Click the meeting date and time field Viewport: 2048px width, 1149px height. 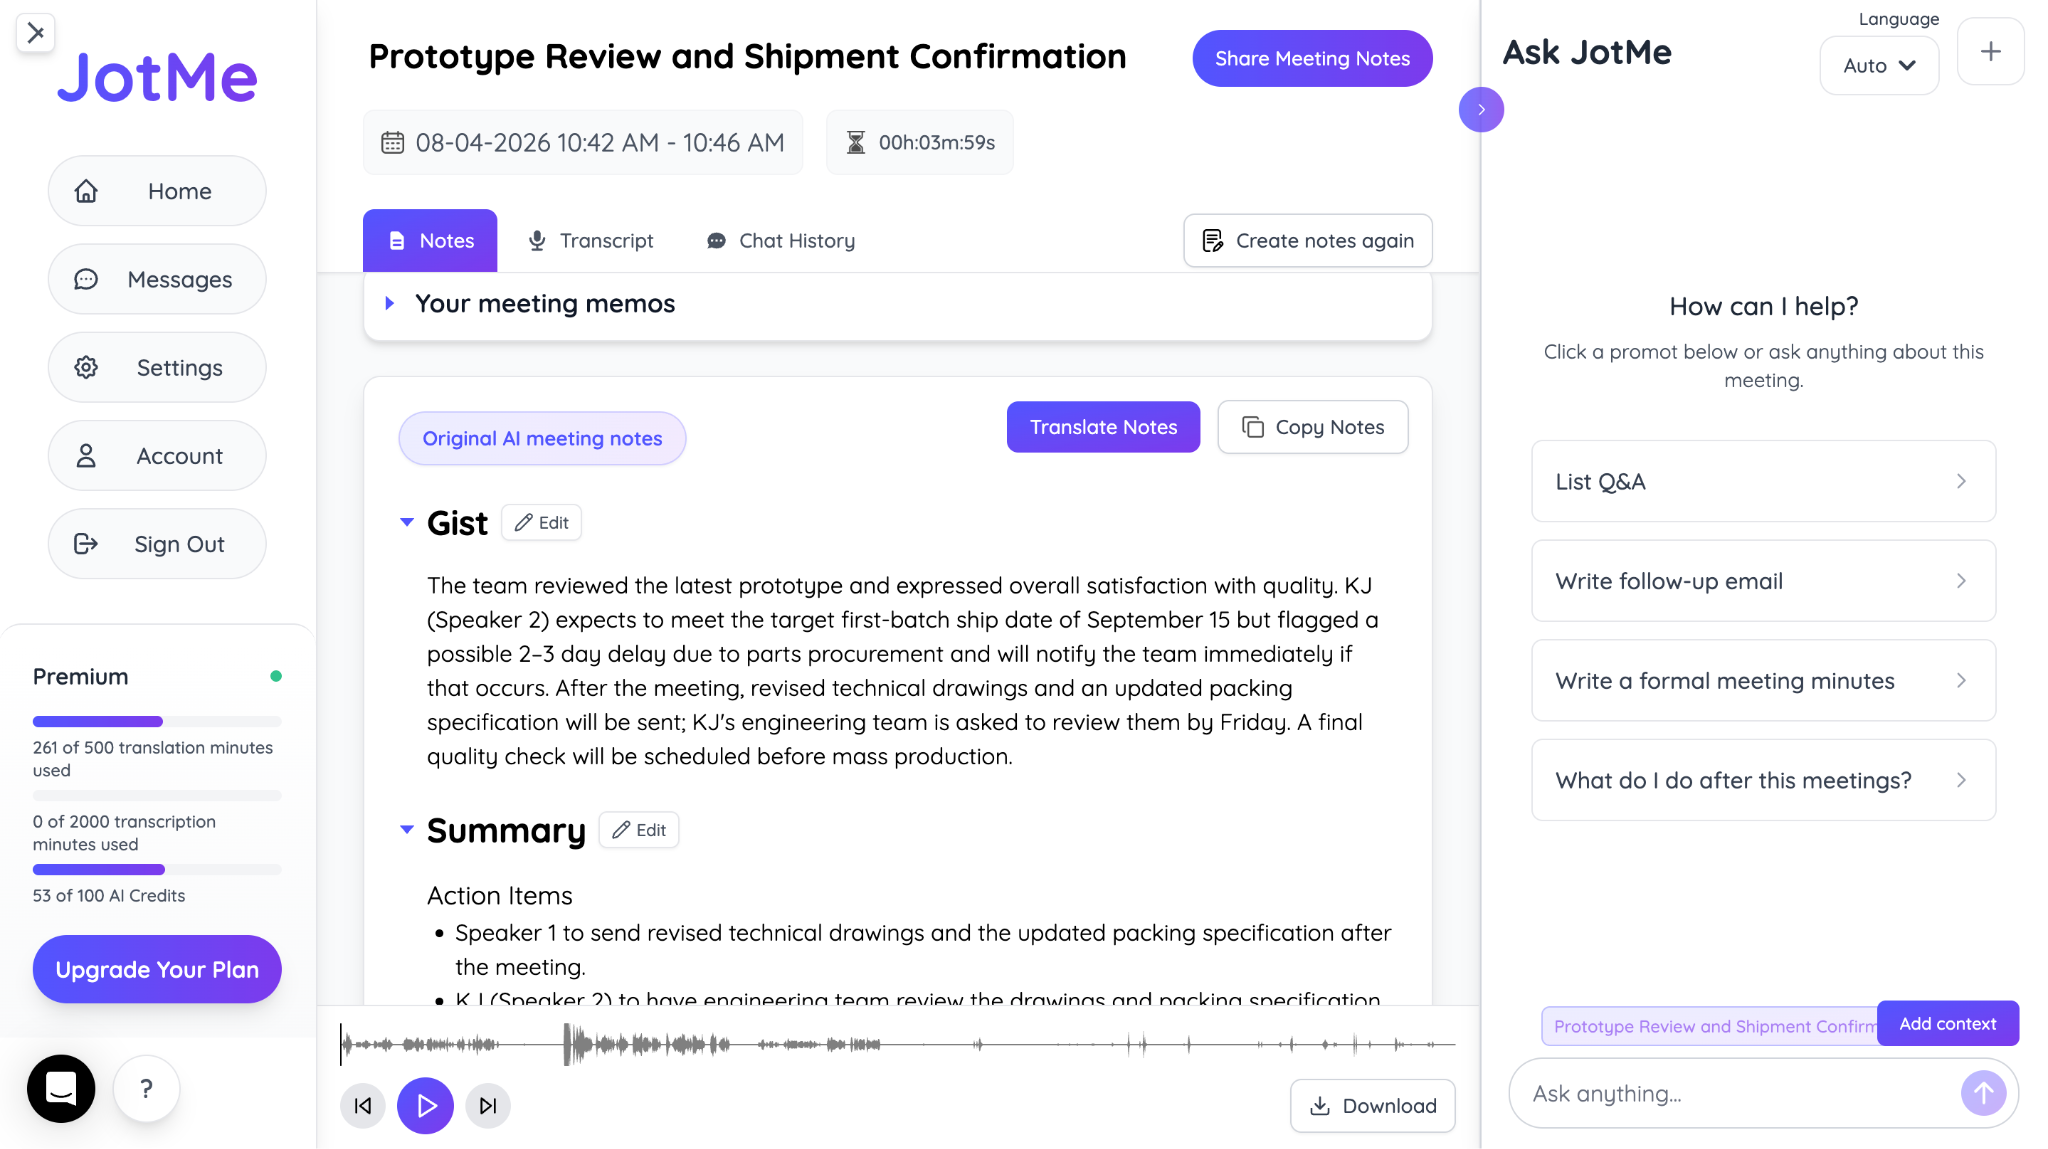[x=583, y=142]
